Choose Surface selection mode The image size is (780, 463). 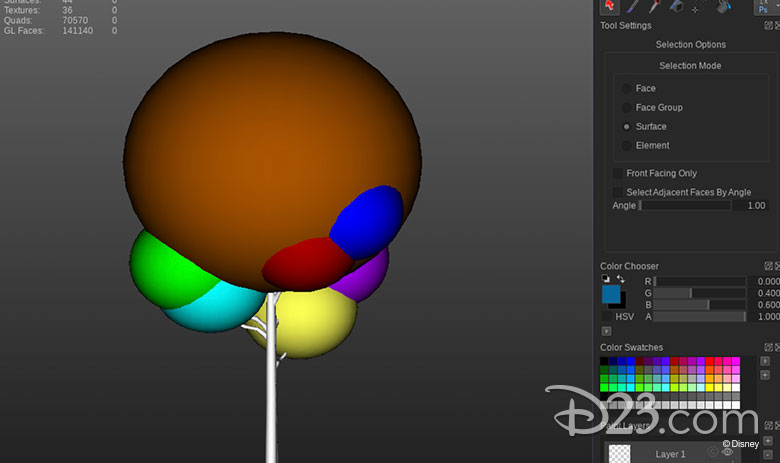click(x=627, y=126)
